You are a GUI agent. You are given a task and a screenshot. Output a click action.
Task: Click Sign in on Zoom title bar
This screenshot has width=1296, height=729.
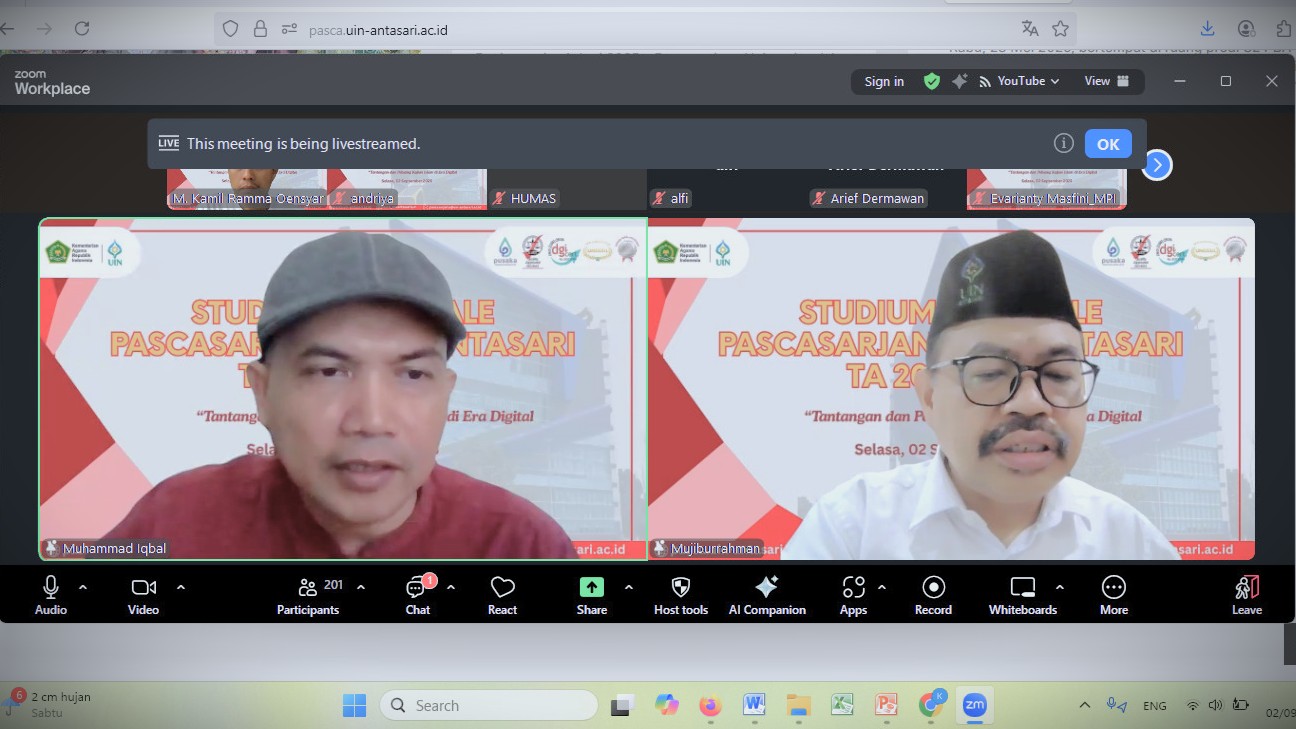click(x=884, y=81)
